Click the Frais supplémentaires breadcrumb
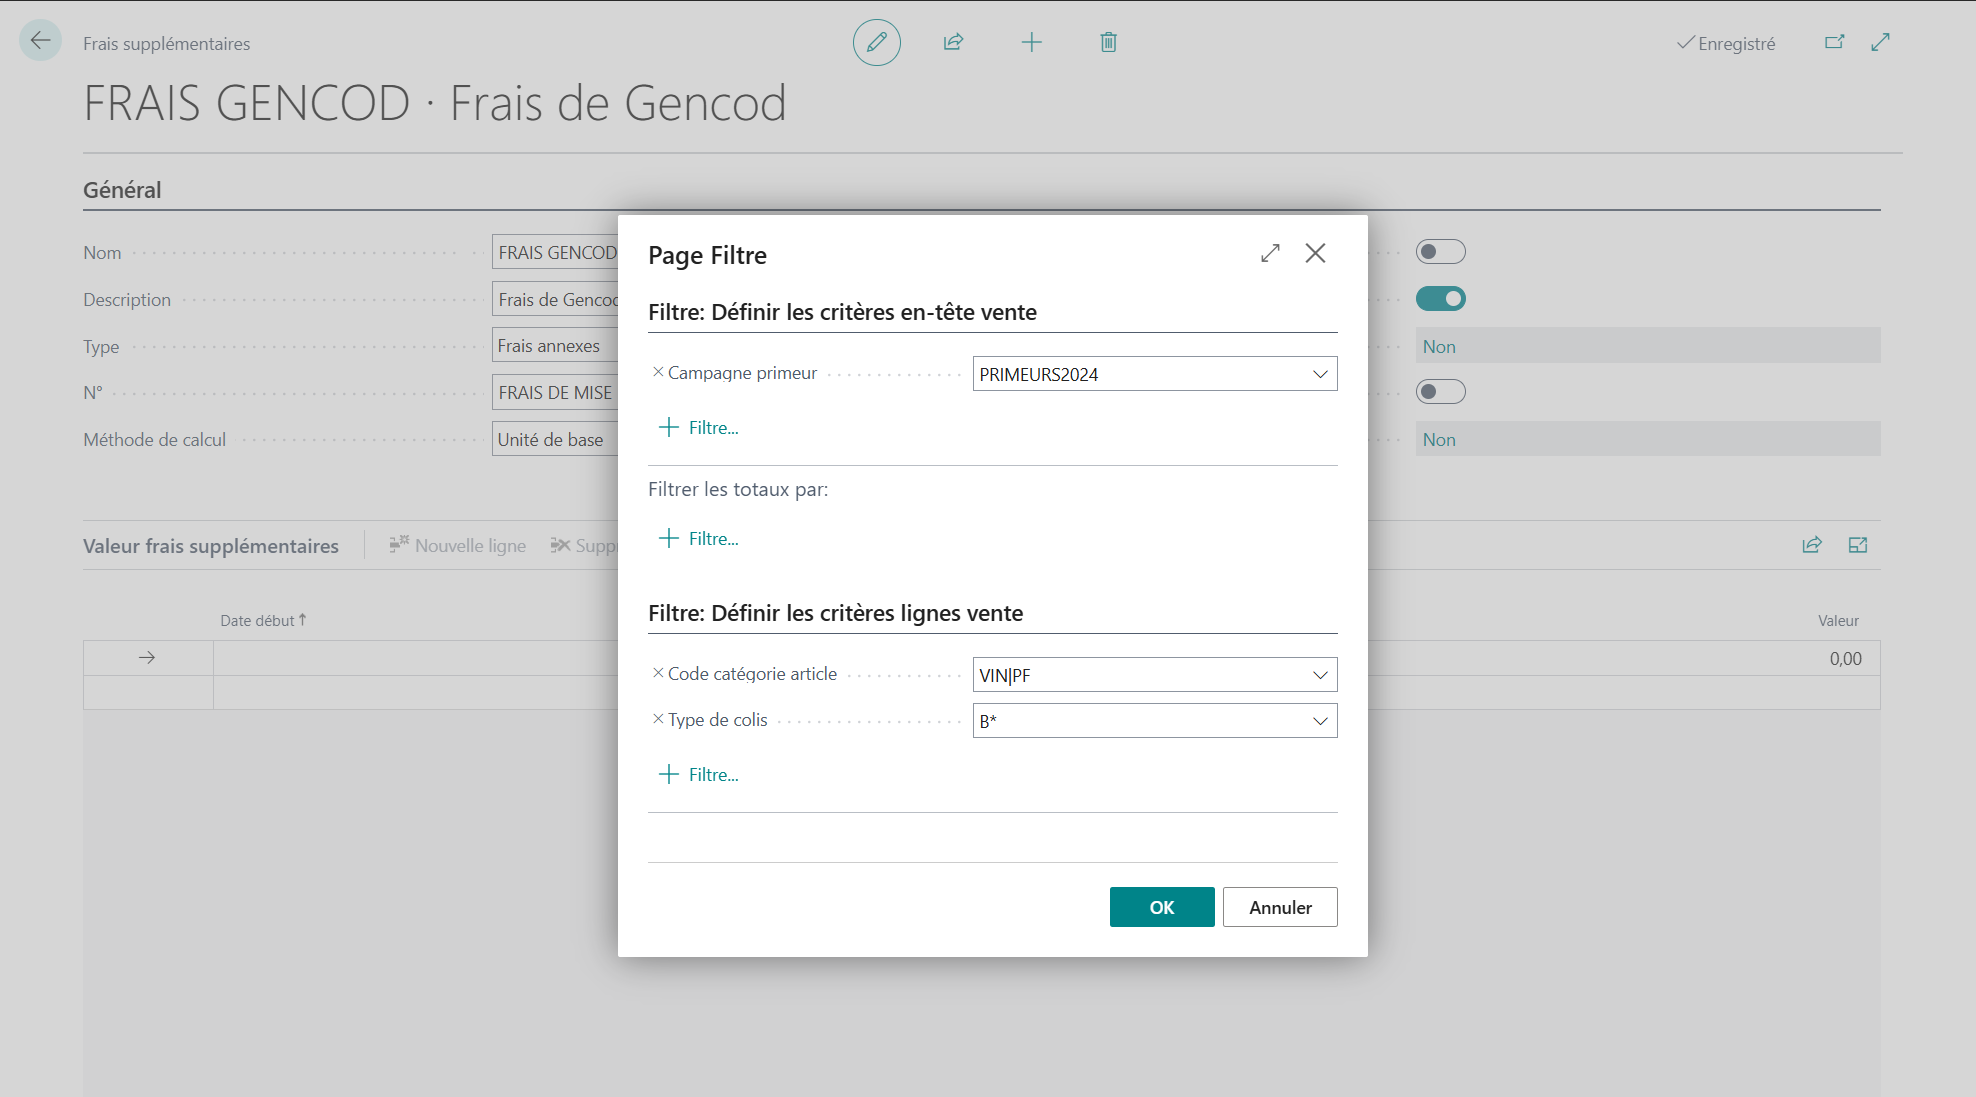 [166, 44]
